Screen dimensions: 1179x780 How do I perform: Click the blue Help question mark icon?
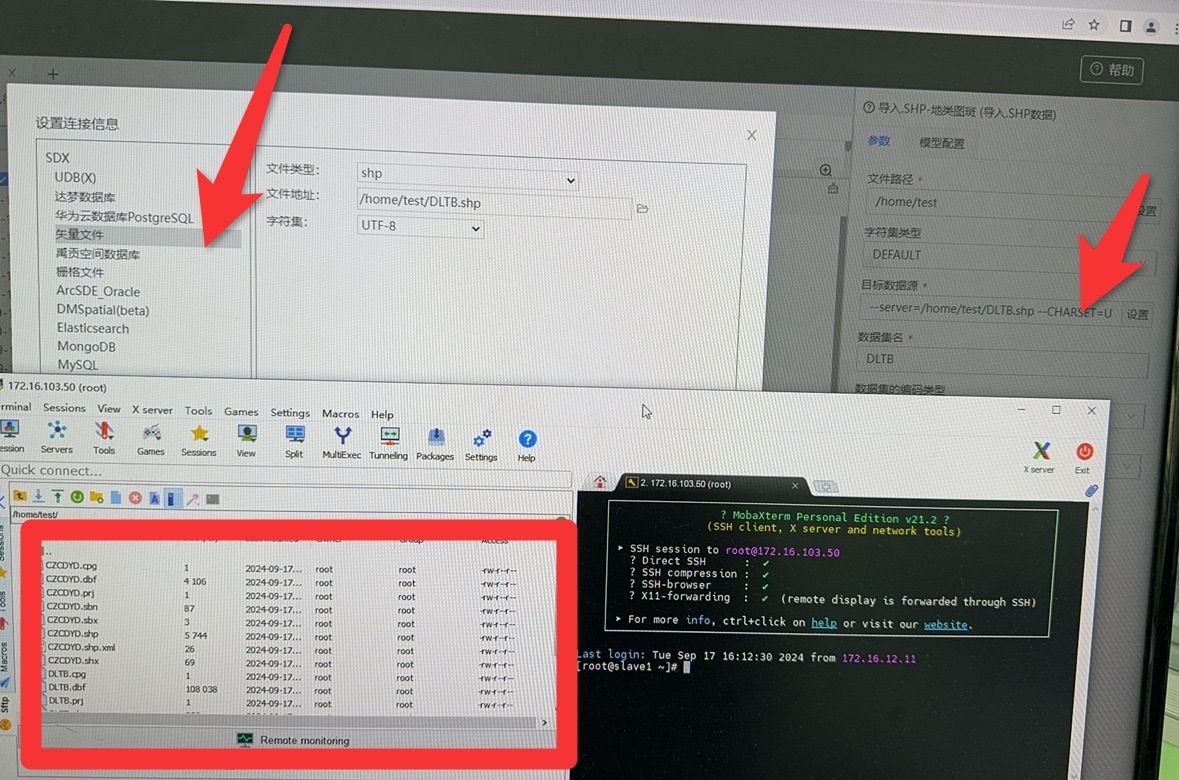(527, 445)
